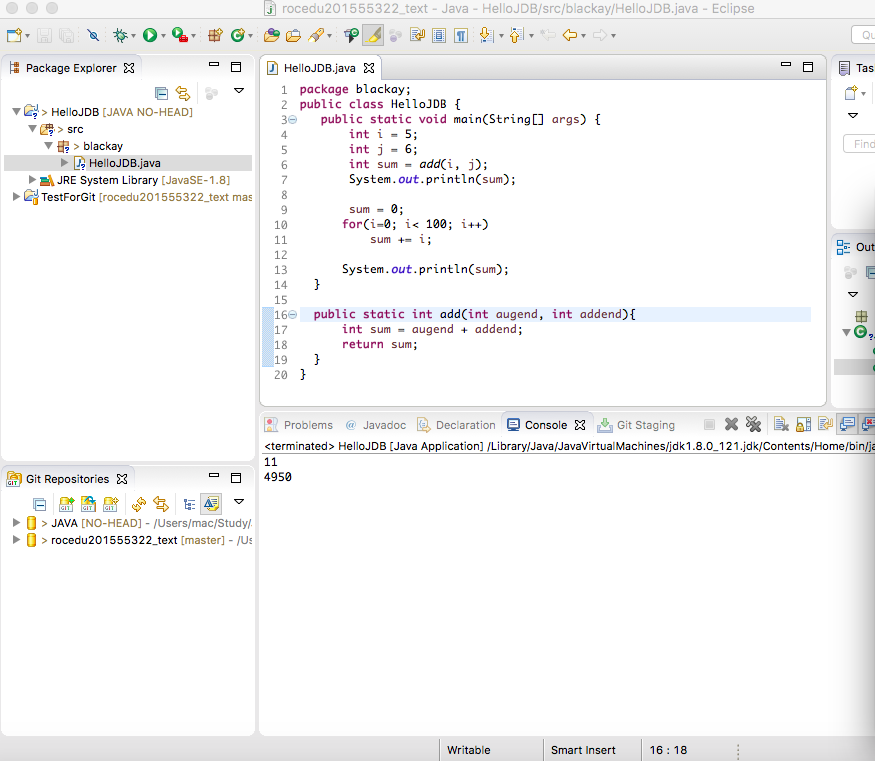Collapse All in Git Repositories view
875x761 pixels.
coord(40,504)
